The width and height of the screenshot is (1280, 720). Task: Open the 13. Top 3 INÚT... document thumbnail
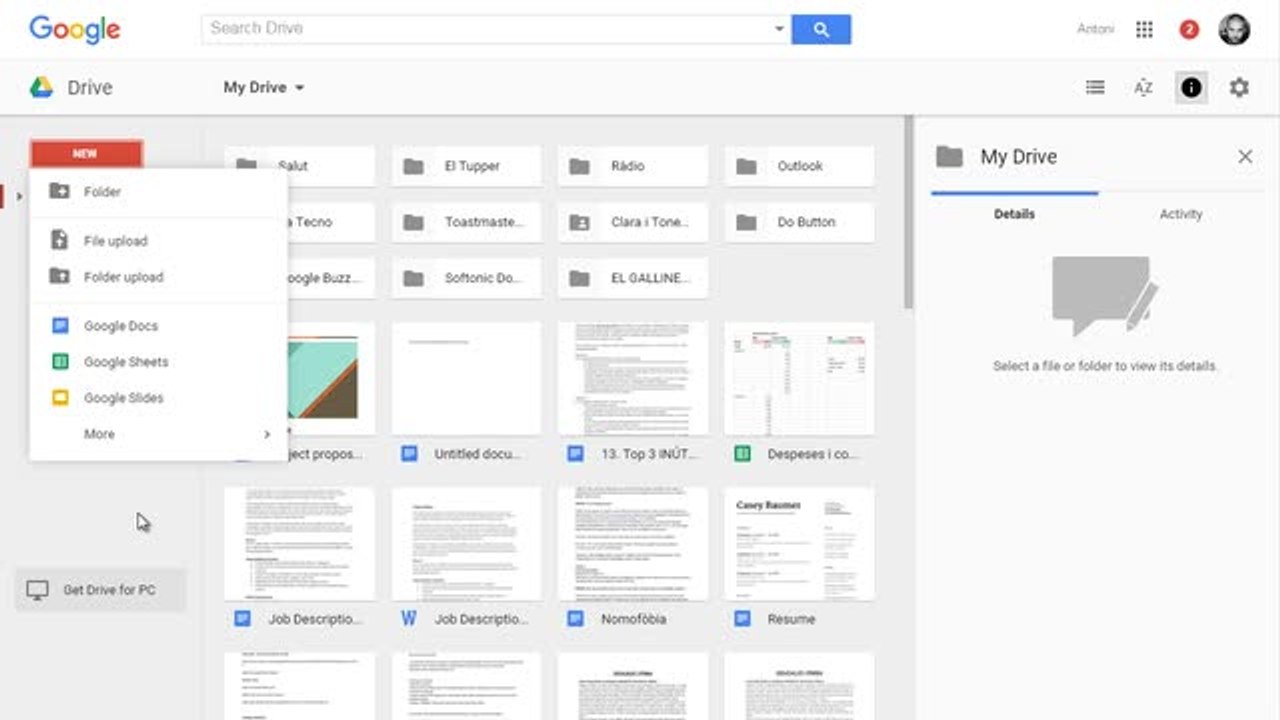click(633, 378)
